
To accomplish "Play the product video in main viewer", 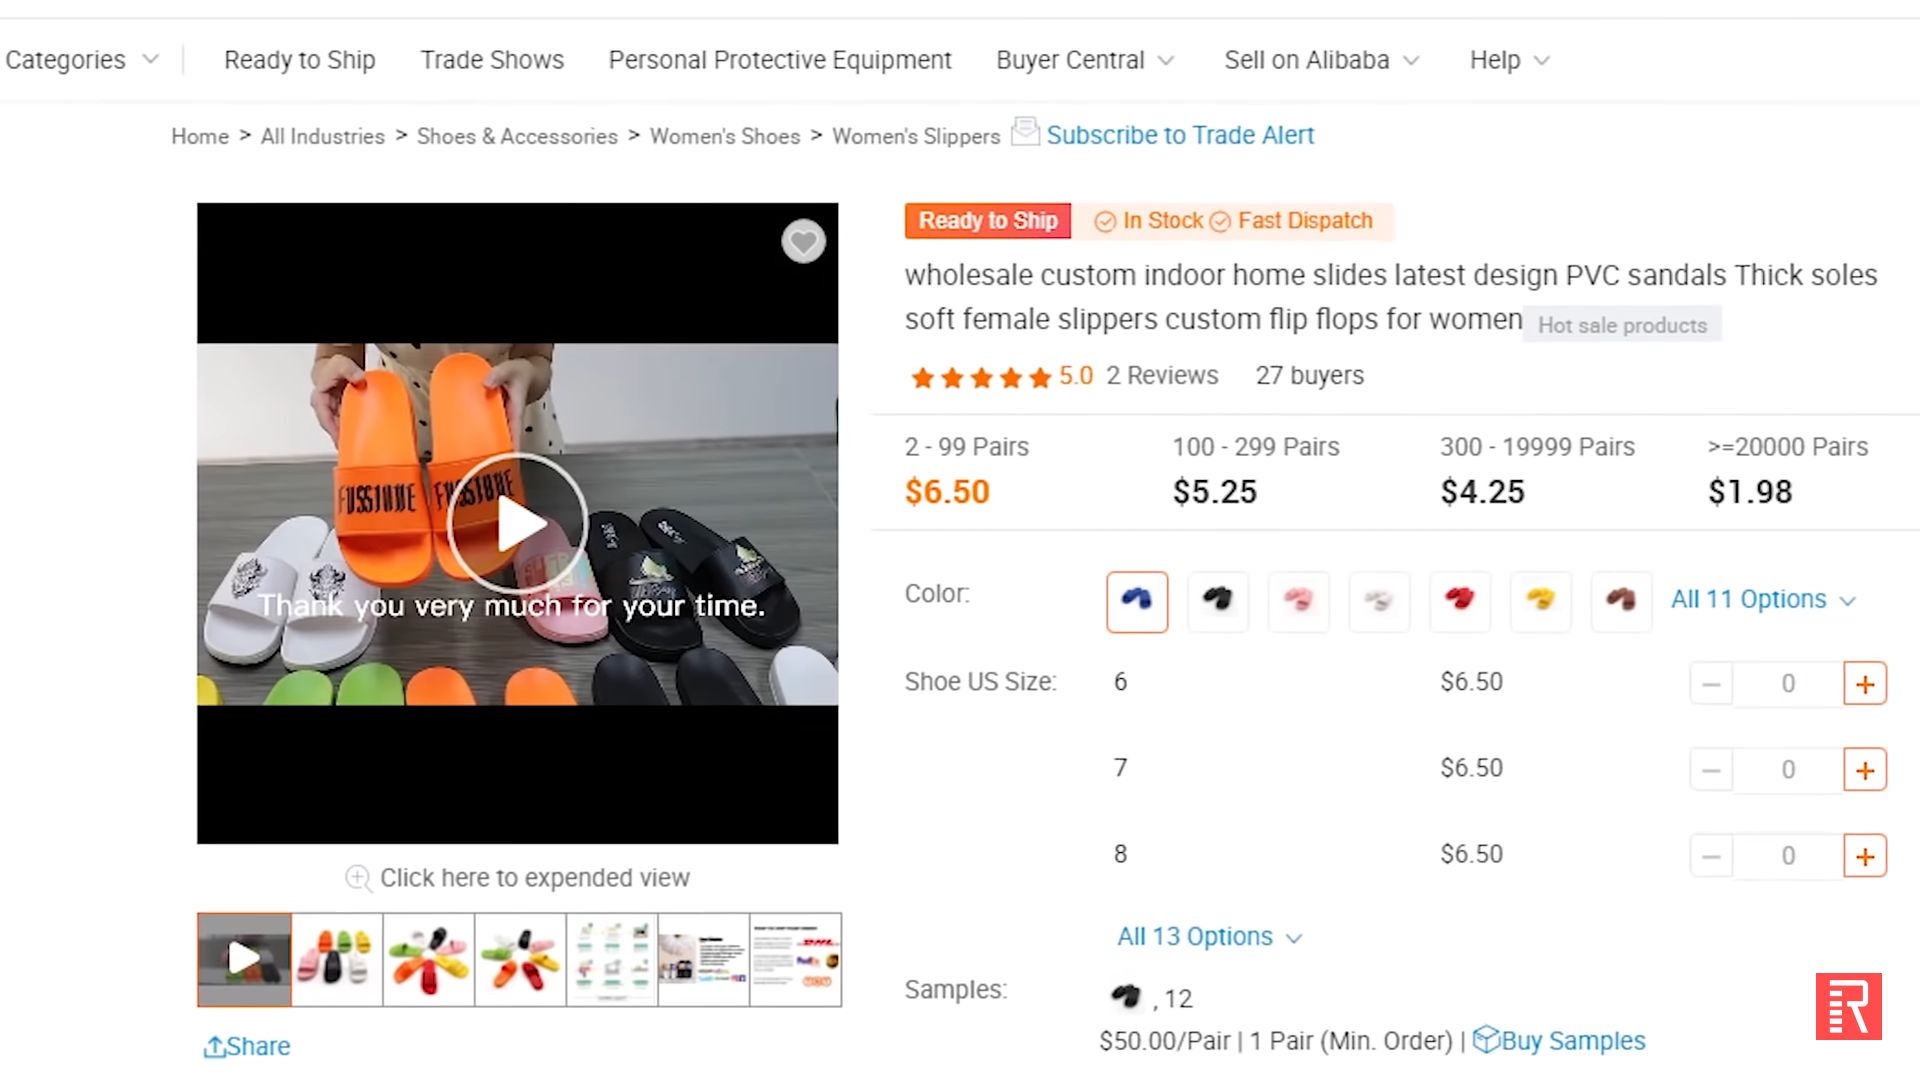I will [x=517, y=524].
